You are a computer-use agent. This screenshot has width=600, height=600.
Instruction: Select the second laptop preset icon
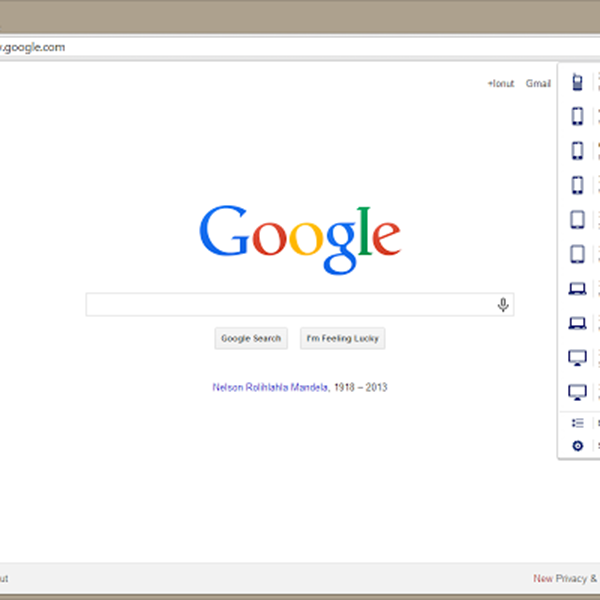click(x=577, y=323)
